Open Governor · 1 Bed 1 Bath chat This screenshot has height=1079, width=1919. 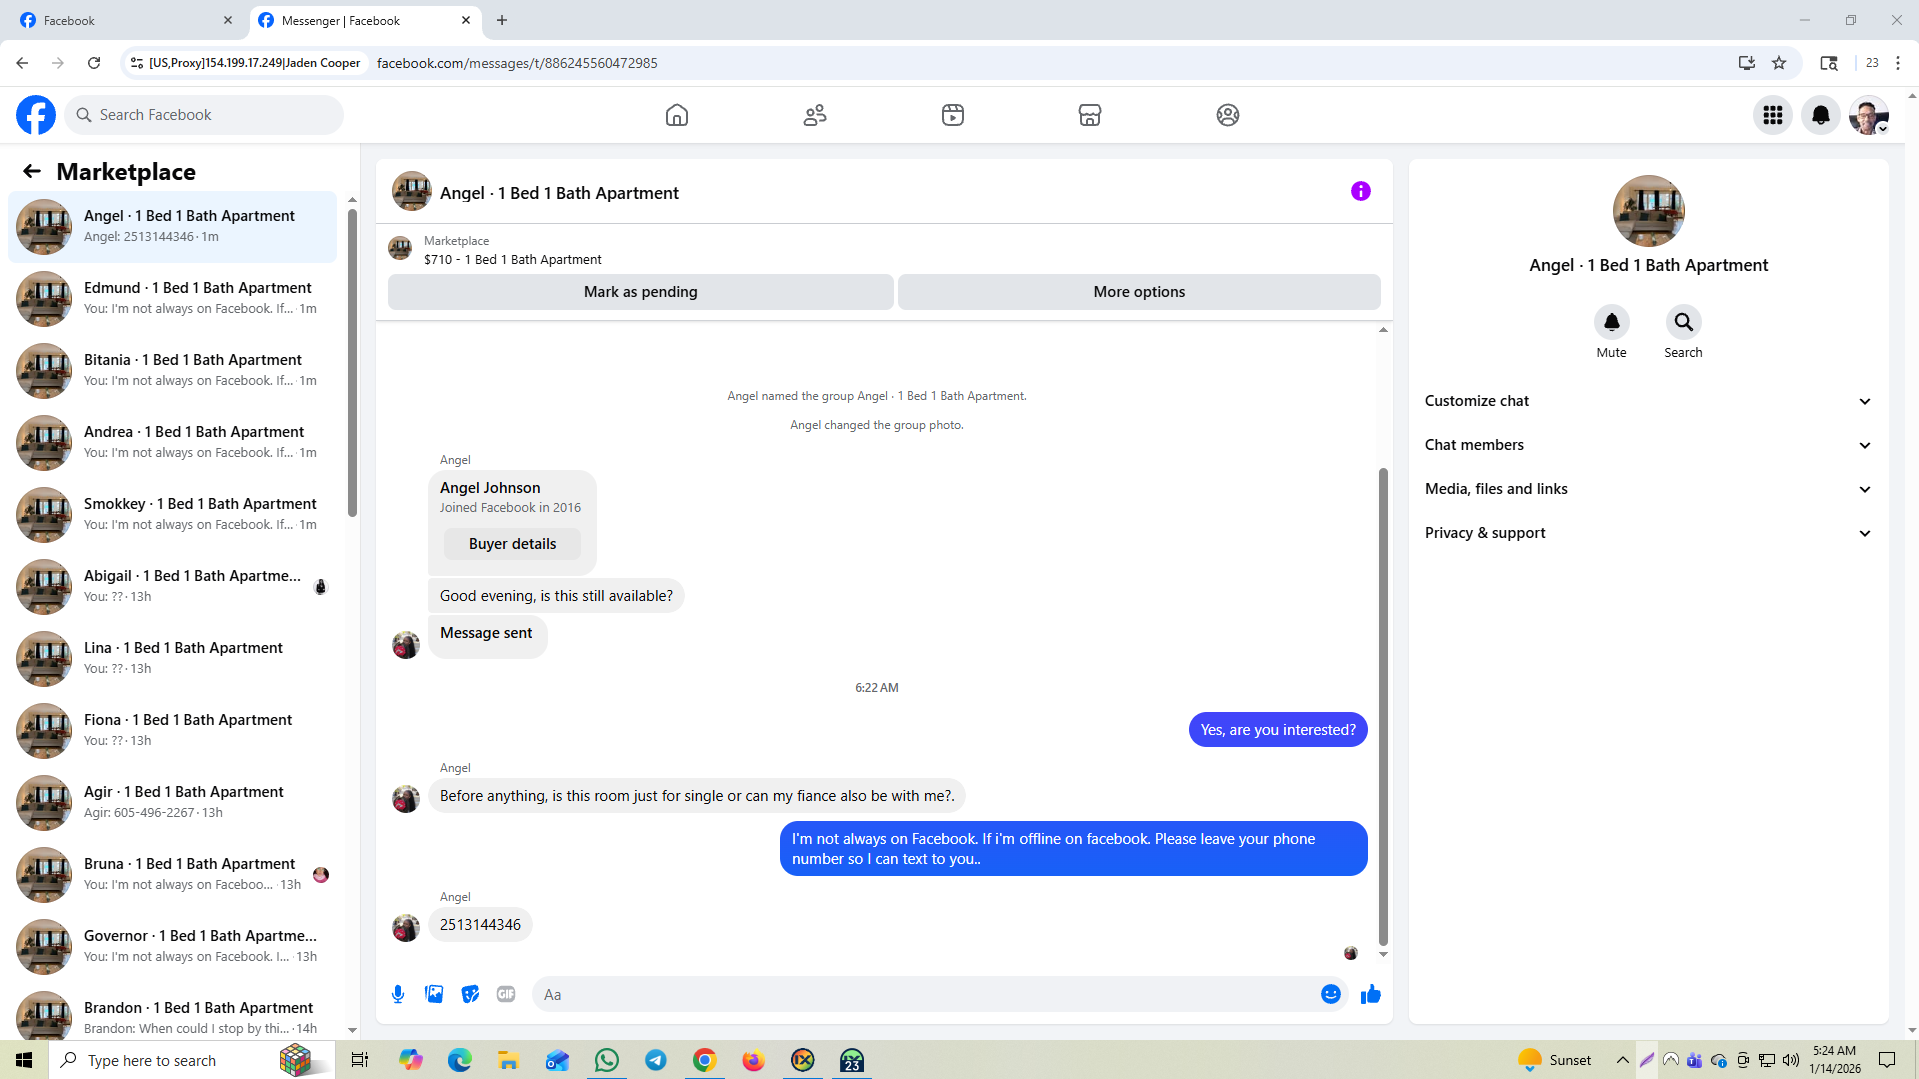point(172,947)
